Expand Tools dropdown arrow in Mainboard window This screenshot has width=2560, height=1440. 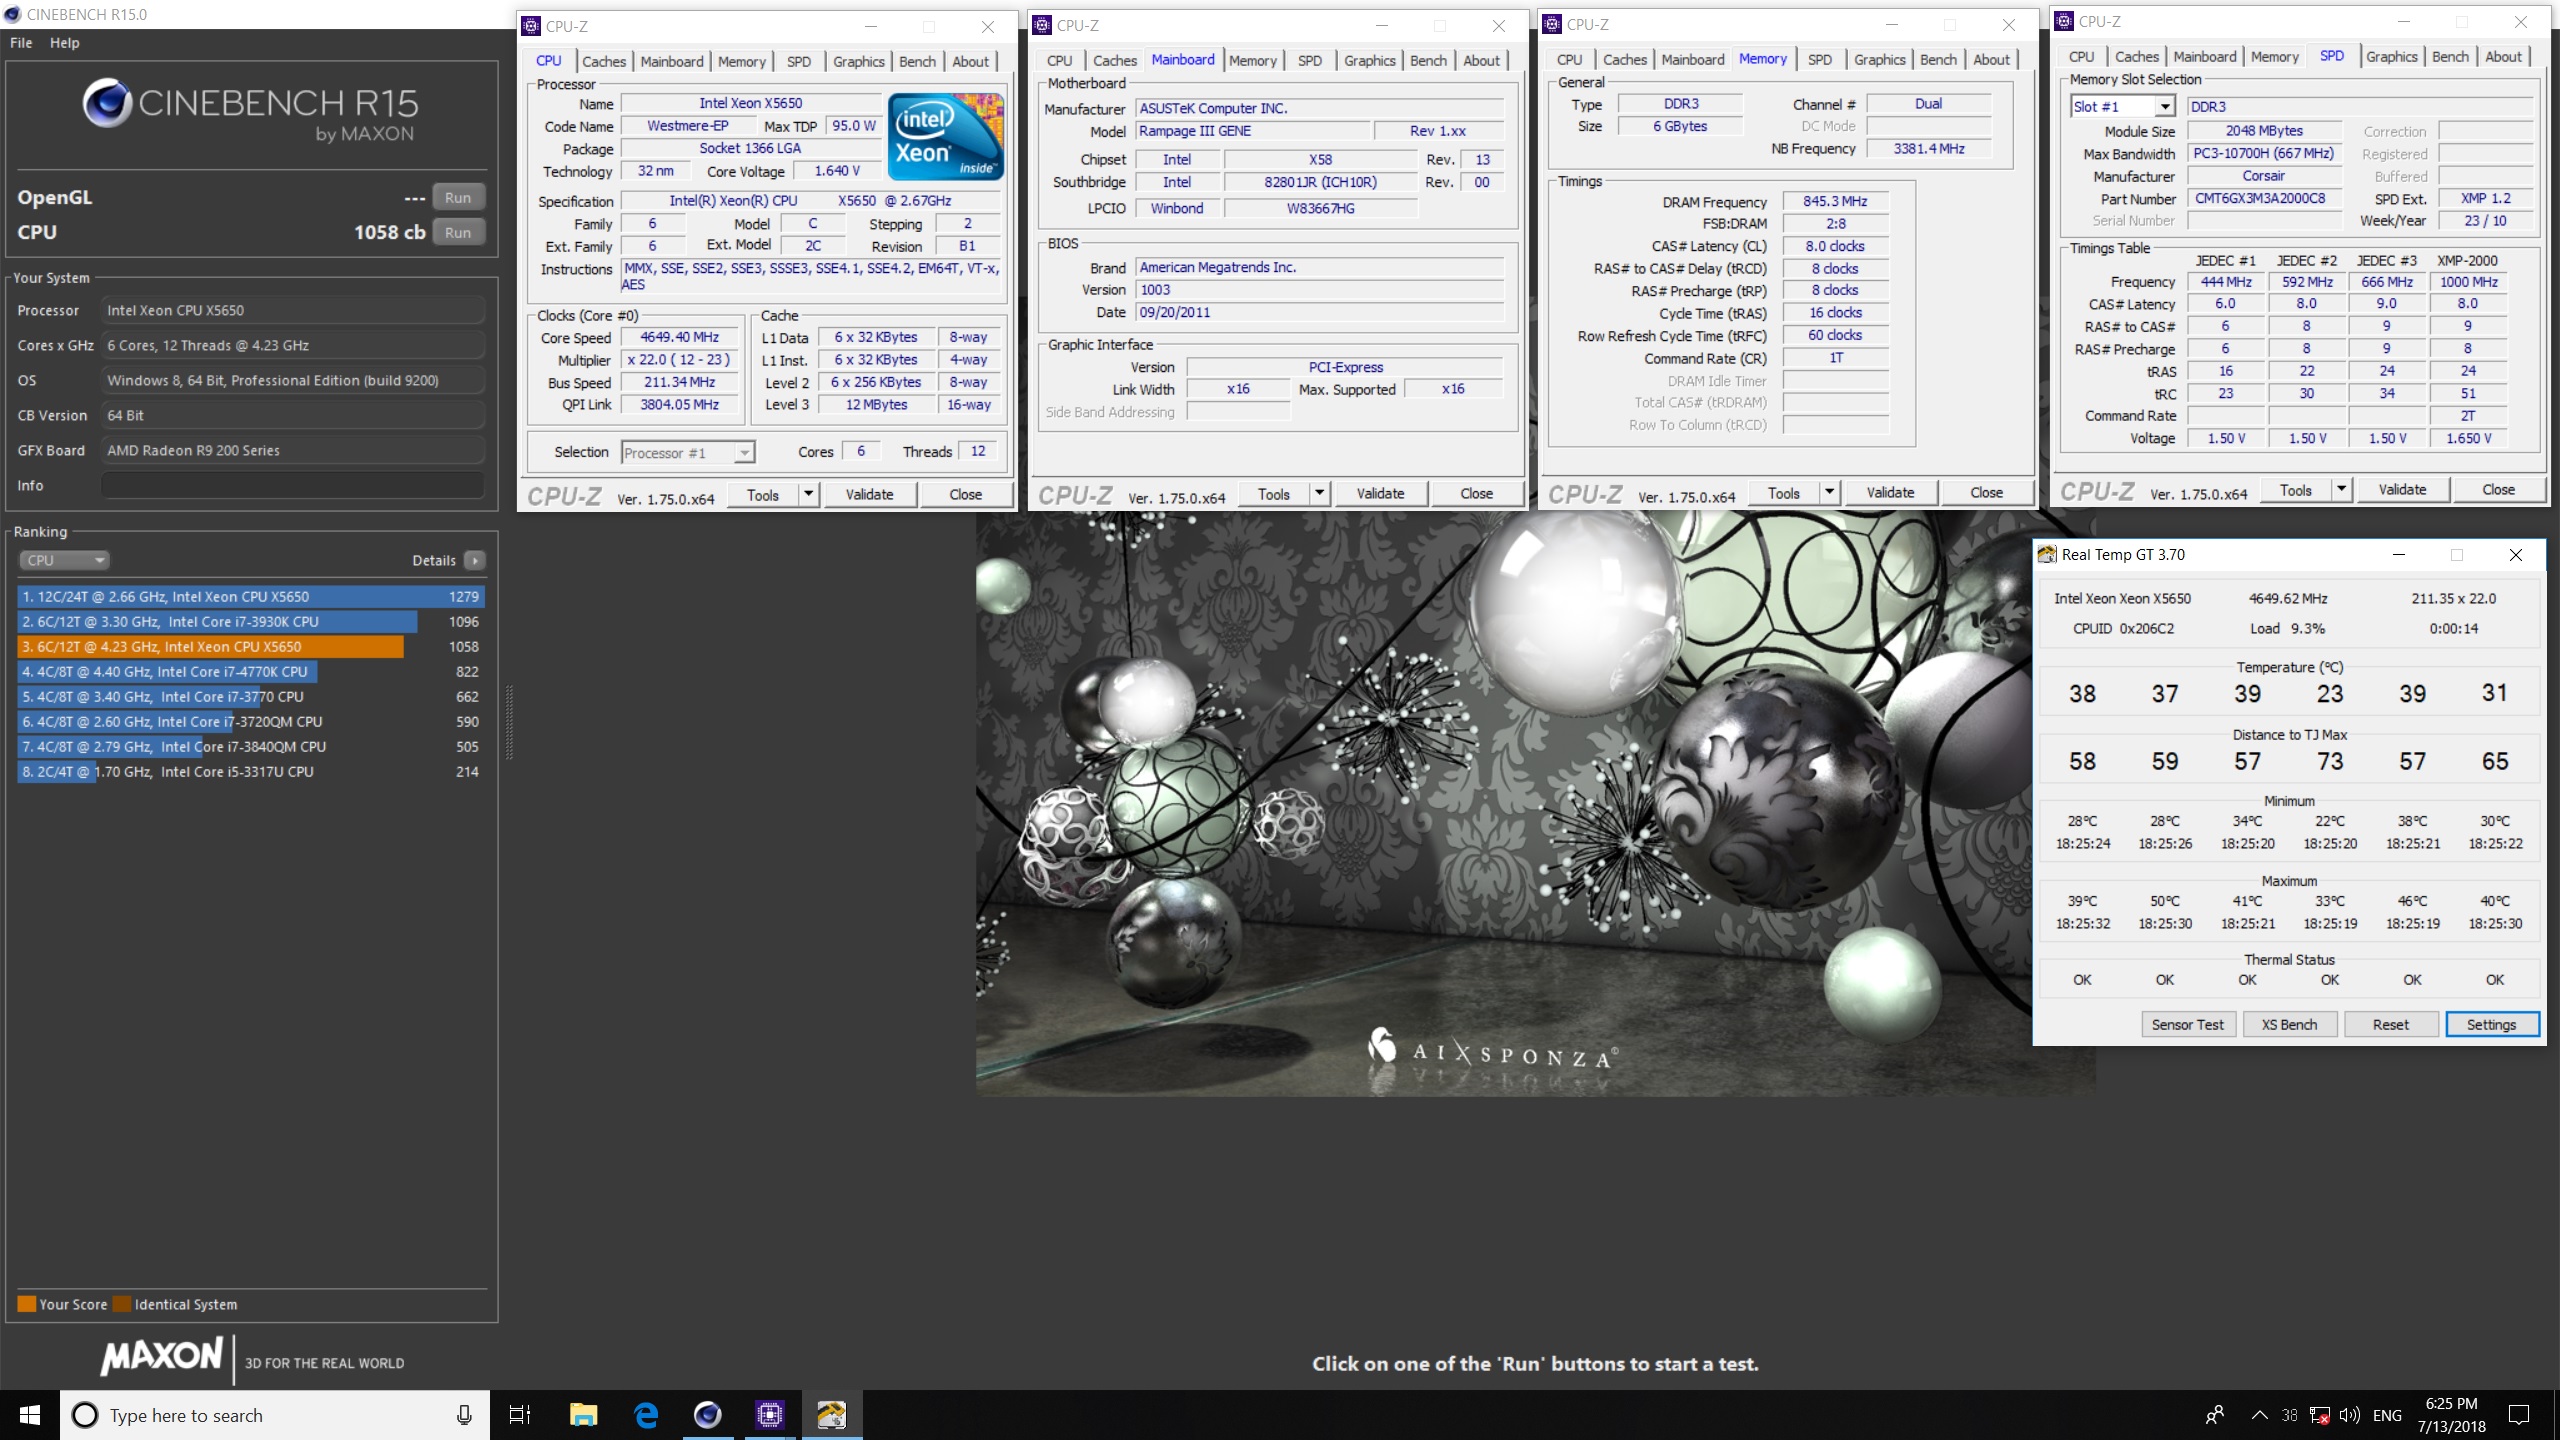1319,493
